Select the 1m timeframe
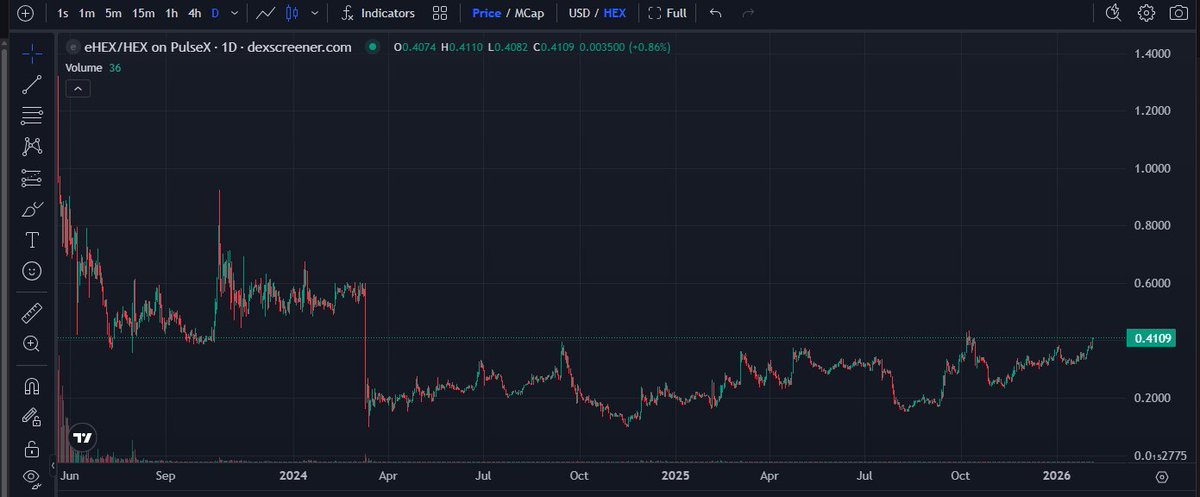 tap(88, 14)
